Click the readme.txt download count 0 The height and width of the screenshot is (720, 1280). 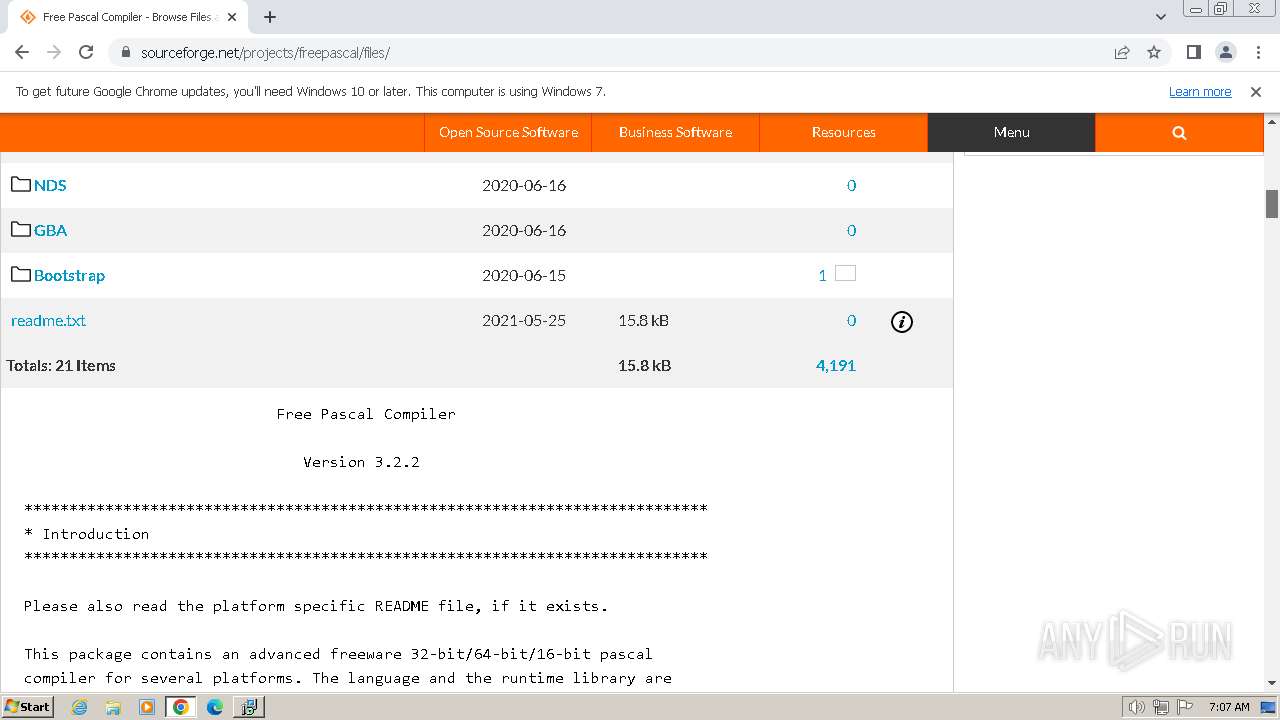(851, 320)
